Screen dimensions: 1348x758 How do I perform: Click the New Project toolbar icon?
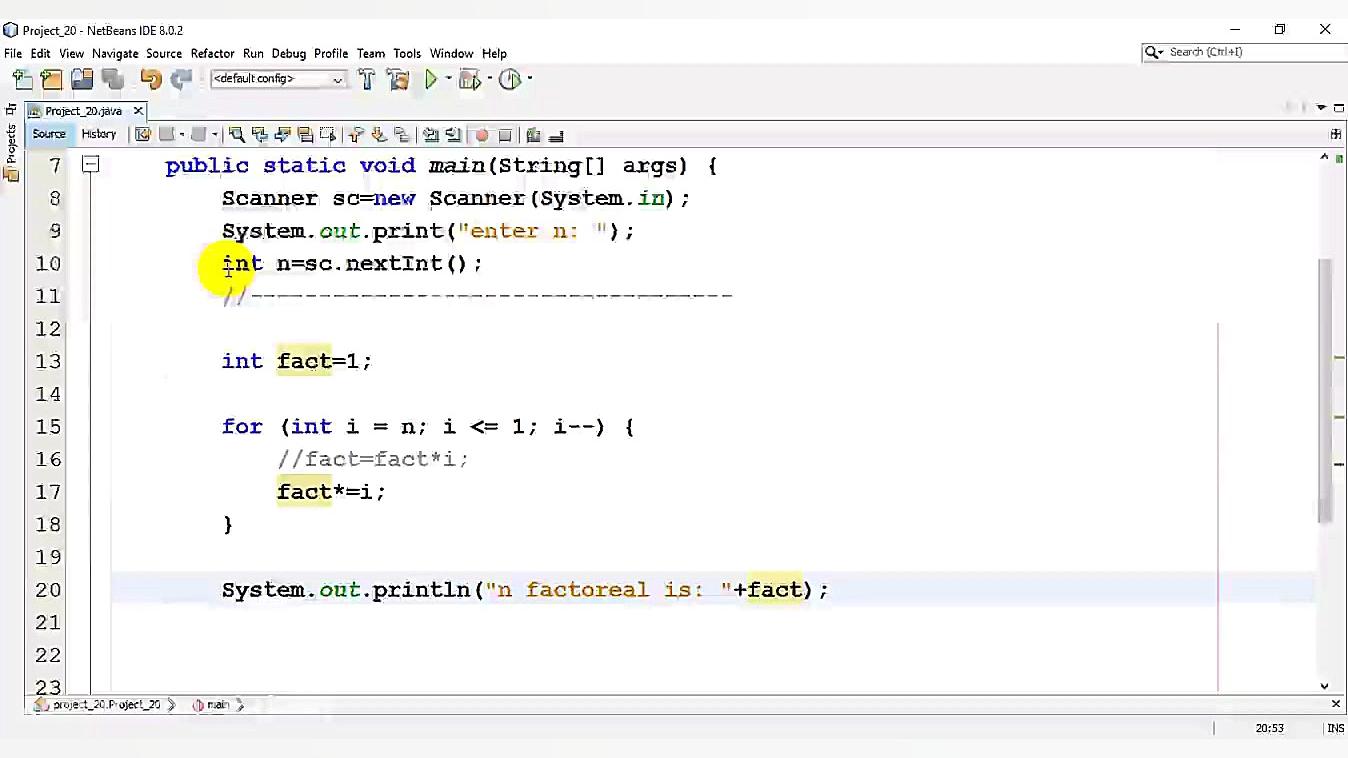click(52, 79)
